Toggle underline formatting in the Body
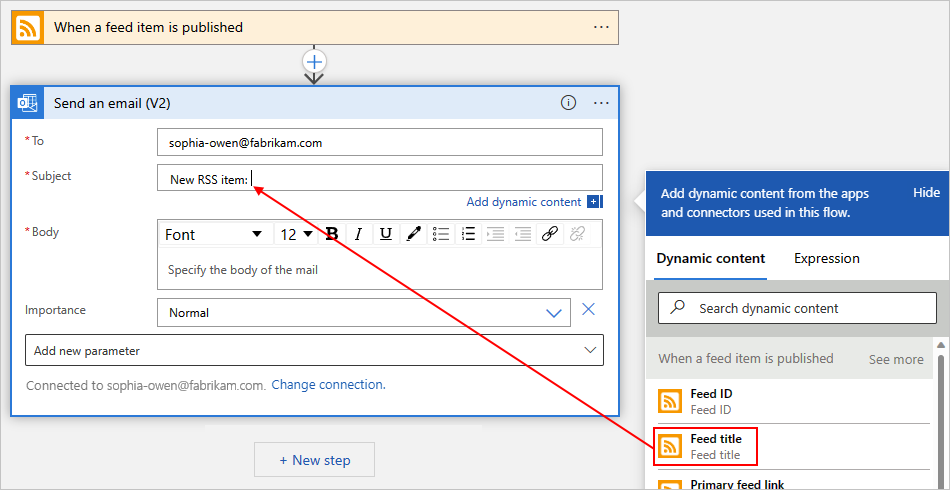 (386, 234)
